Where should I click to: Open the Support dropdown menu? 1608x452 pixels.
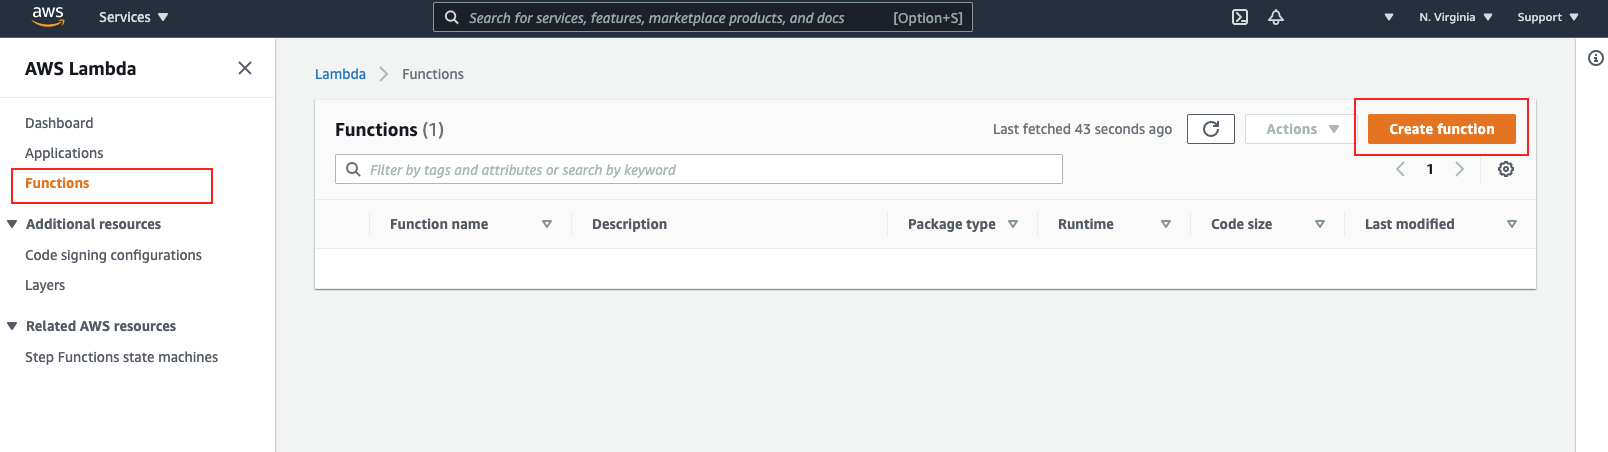[x=1548, y=17]
